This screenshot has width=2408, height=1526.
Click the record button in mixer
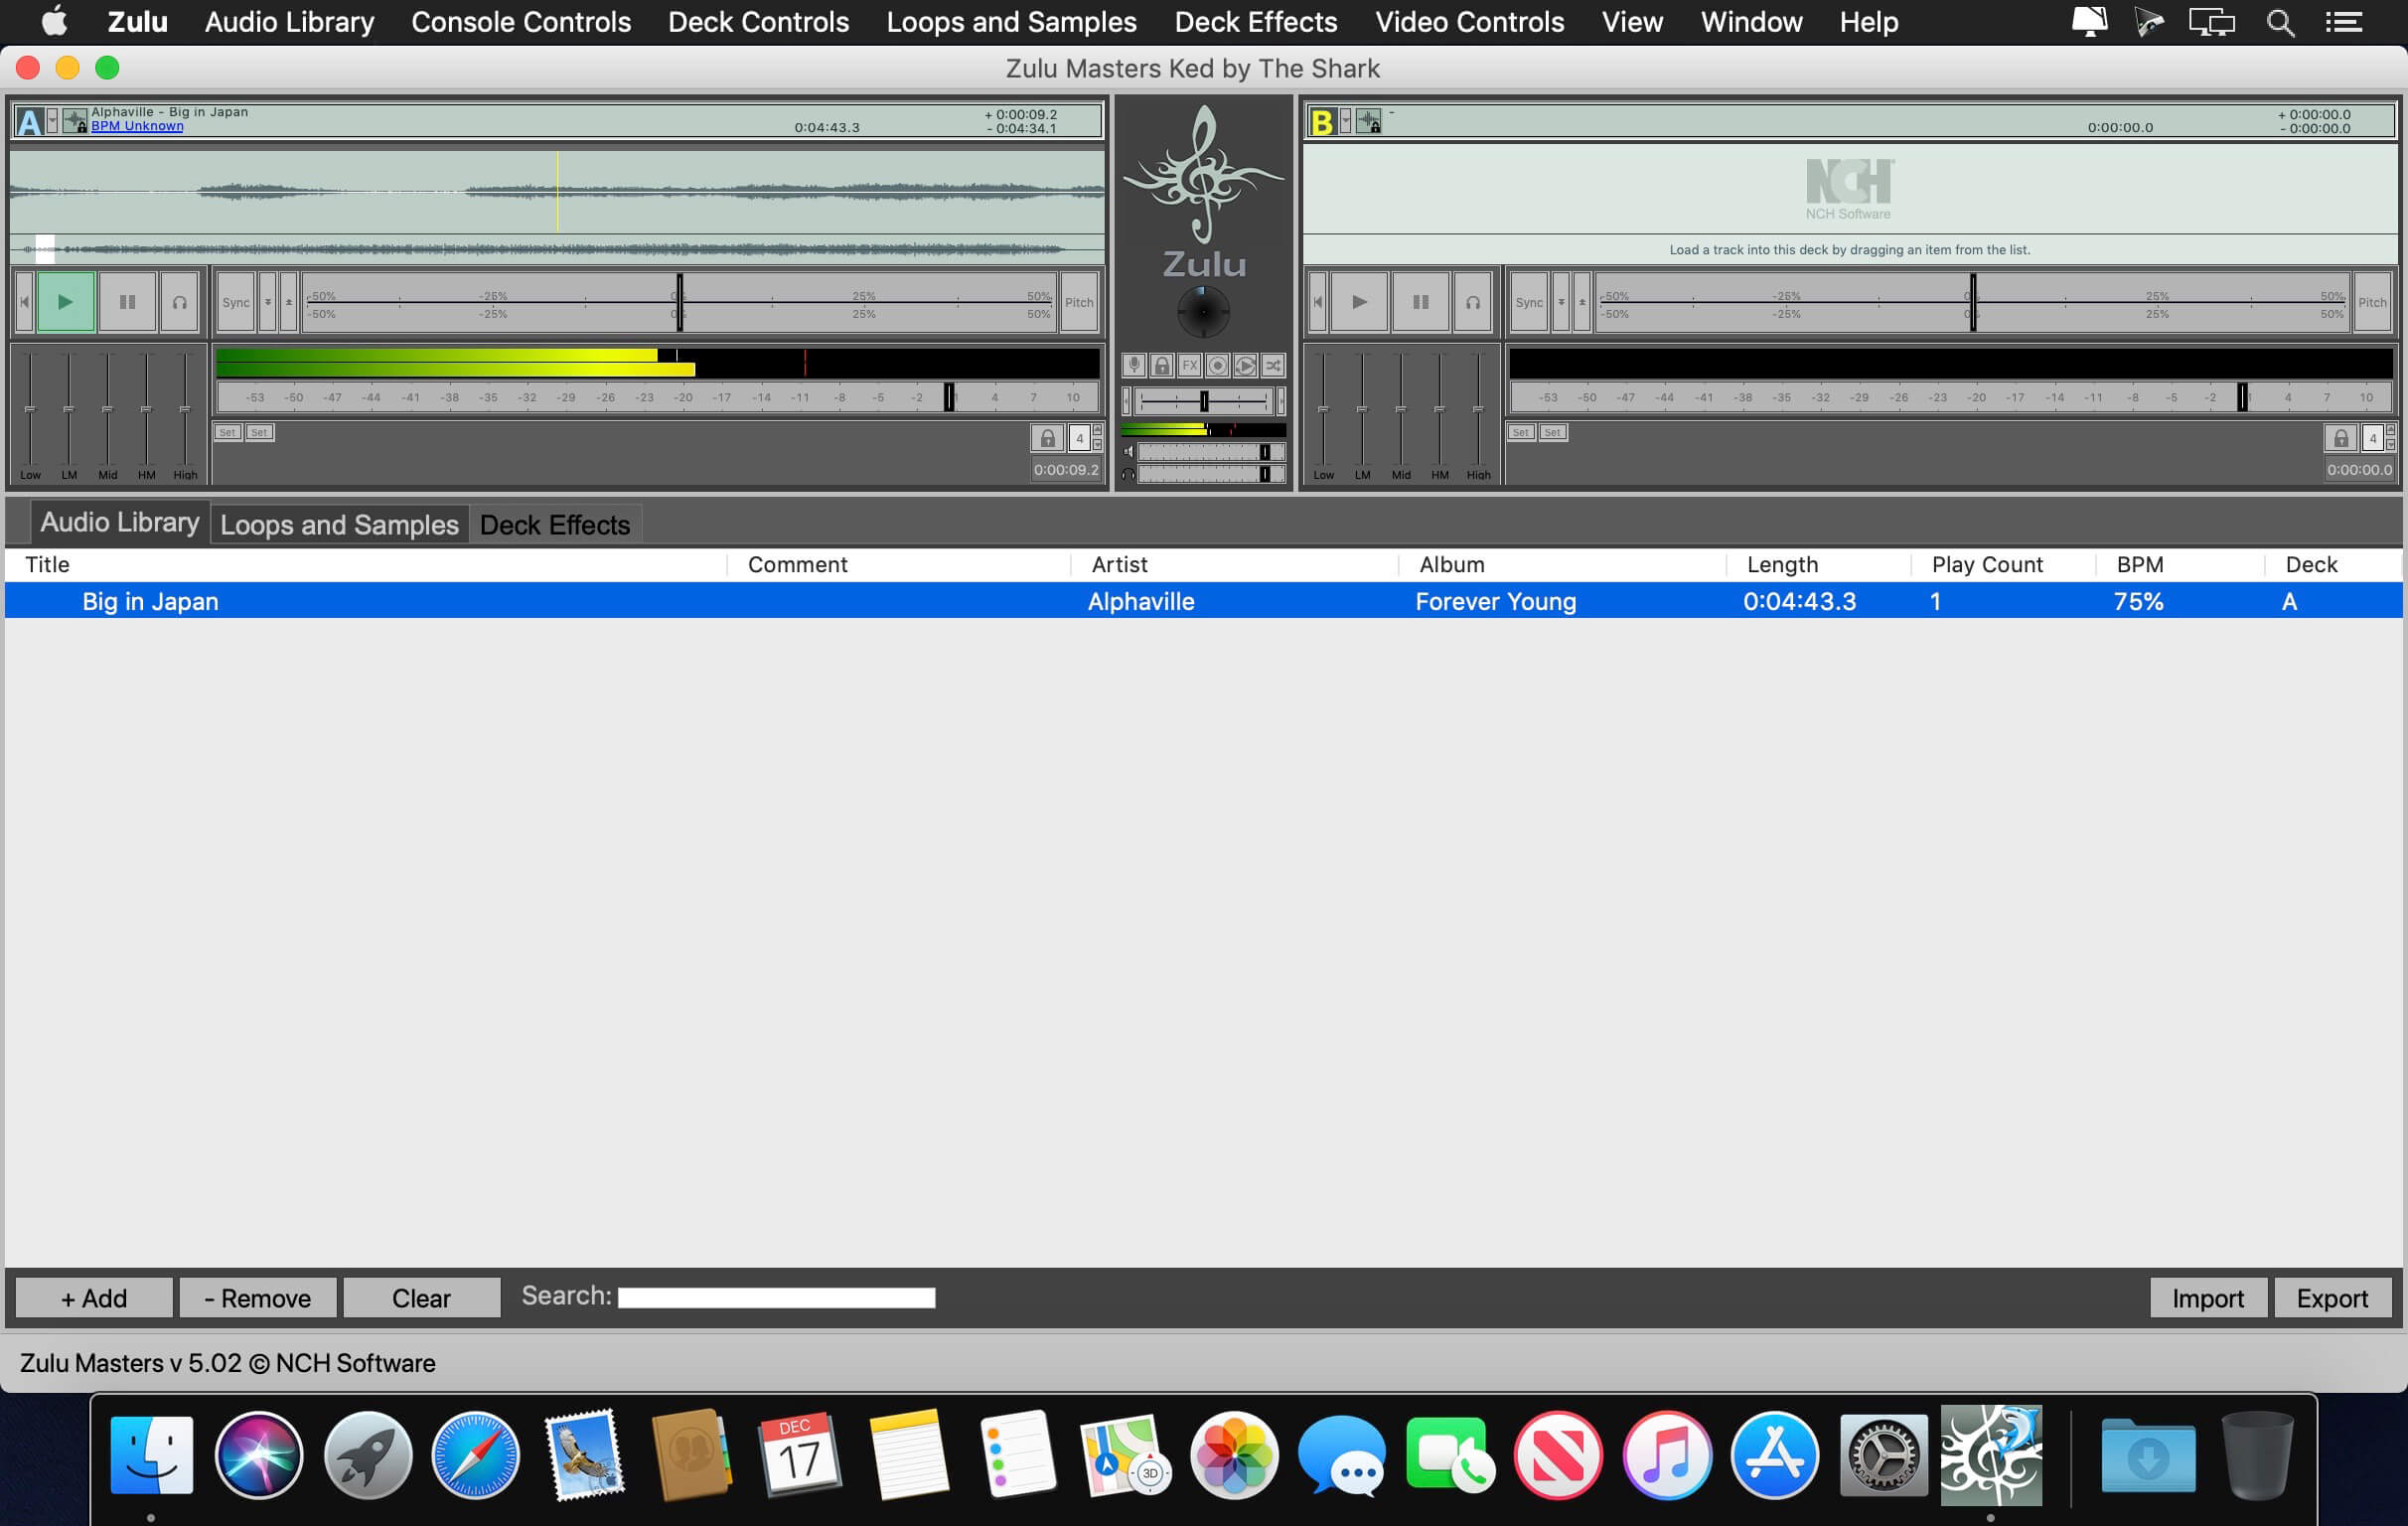[x=1217, y=365]
